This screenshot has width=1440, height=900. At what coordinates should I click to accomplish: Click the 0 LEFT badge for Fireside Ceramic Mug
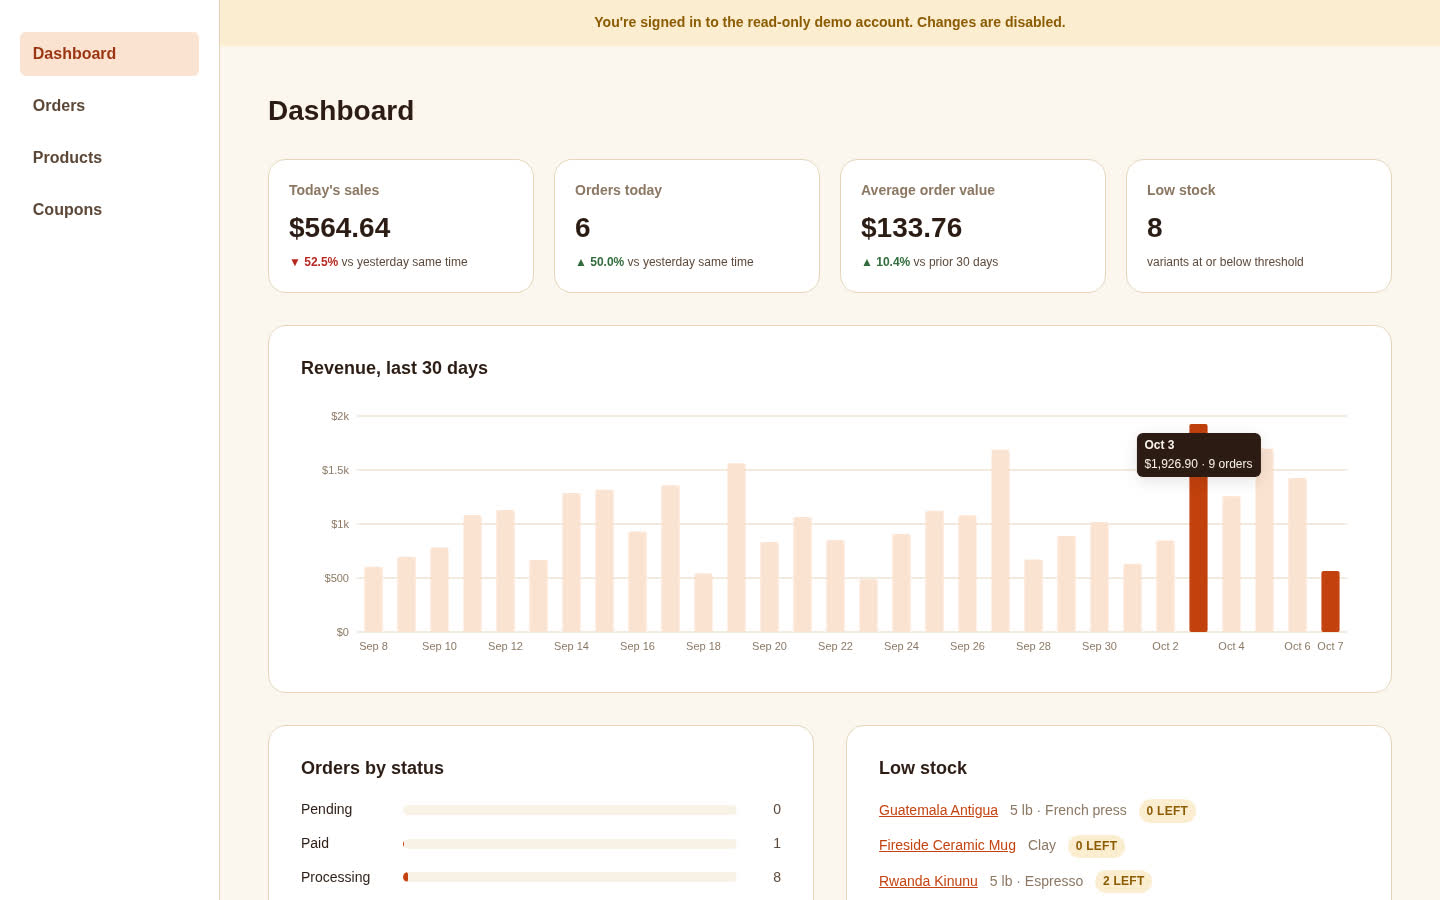coord(1096,846)
